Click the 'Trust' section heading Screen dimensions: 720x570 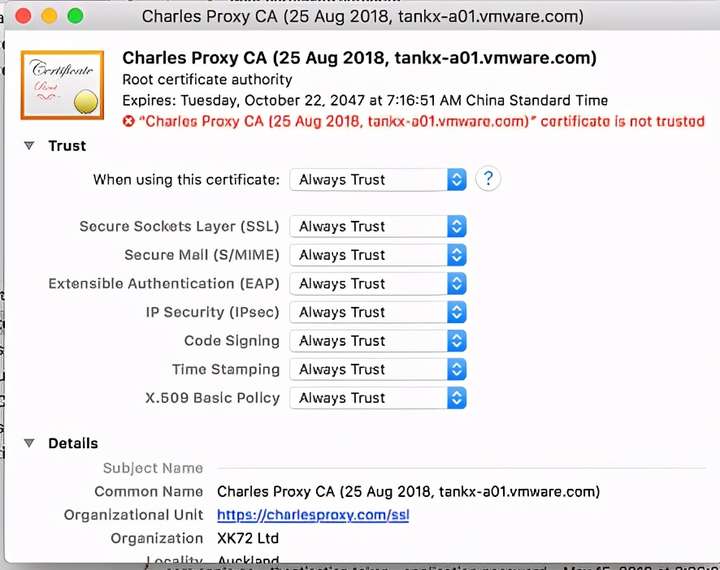pos(67,146)
